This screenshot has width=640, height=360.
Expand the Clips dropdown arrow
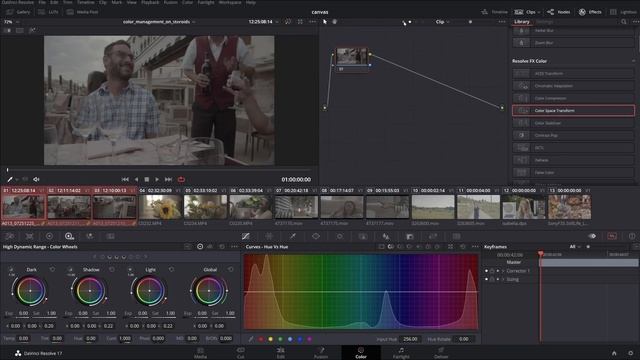(x=539, y=12)
